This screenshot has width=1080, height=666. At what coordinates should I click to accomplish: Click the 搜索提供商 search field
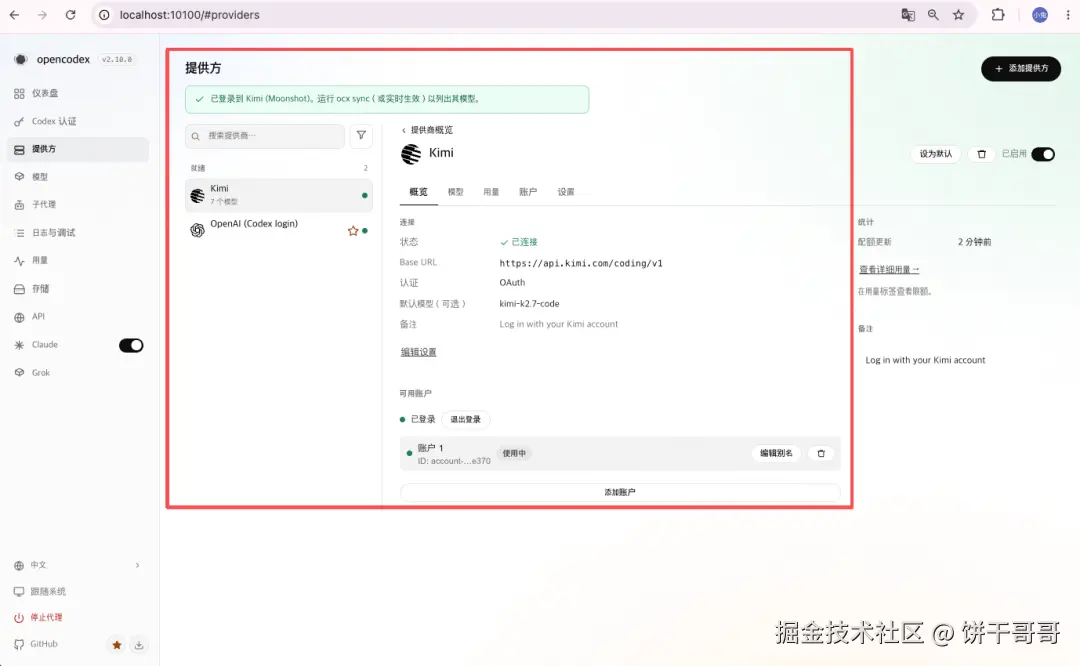[264, 136]
